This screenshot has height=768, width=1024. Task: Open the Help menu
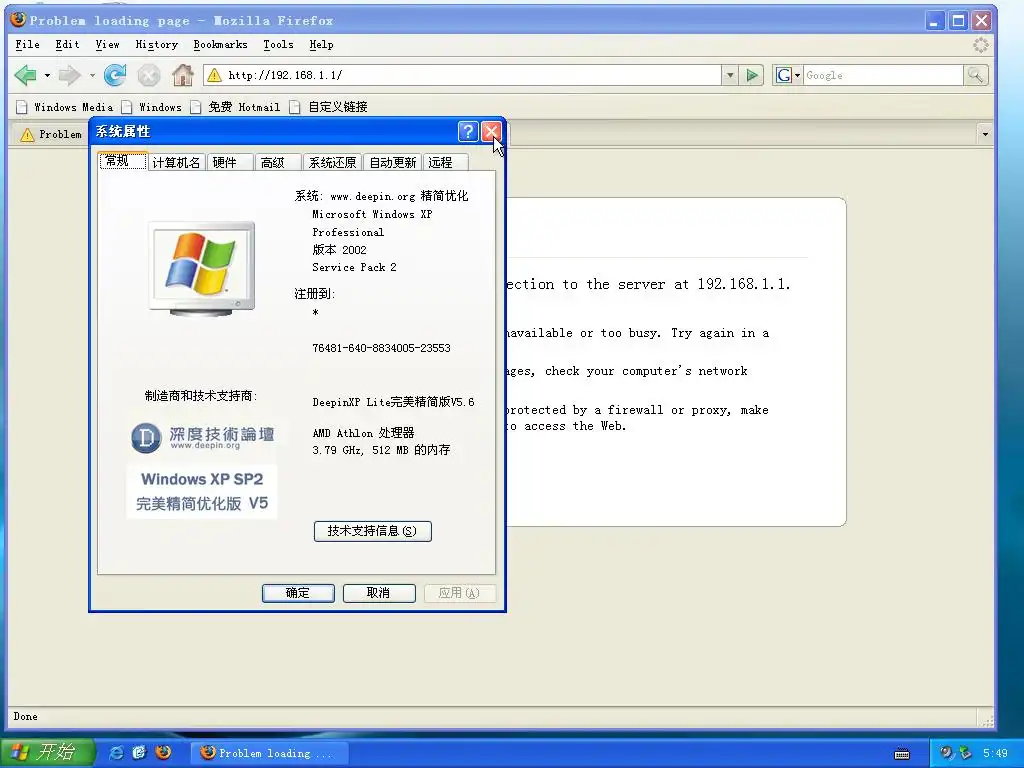[x=321, y=44]
